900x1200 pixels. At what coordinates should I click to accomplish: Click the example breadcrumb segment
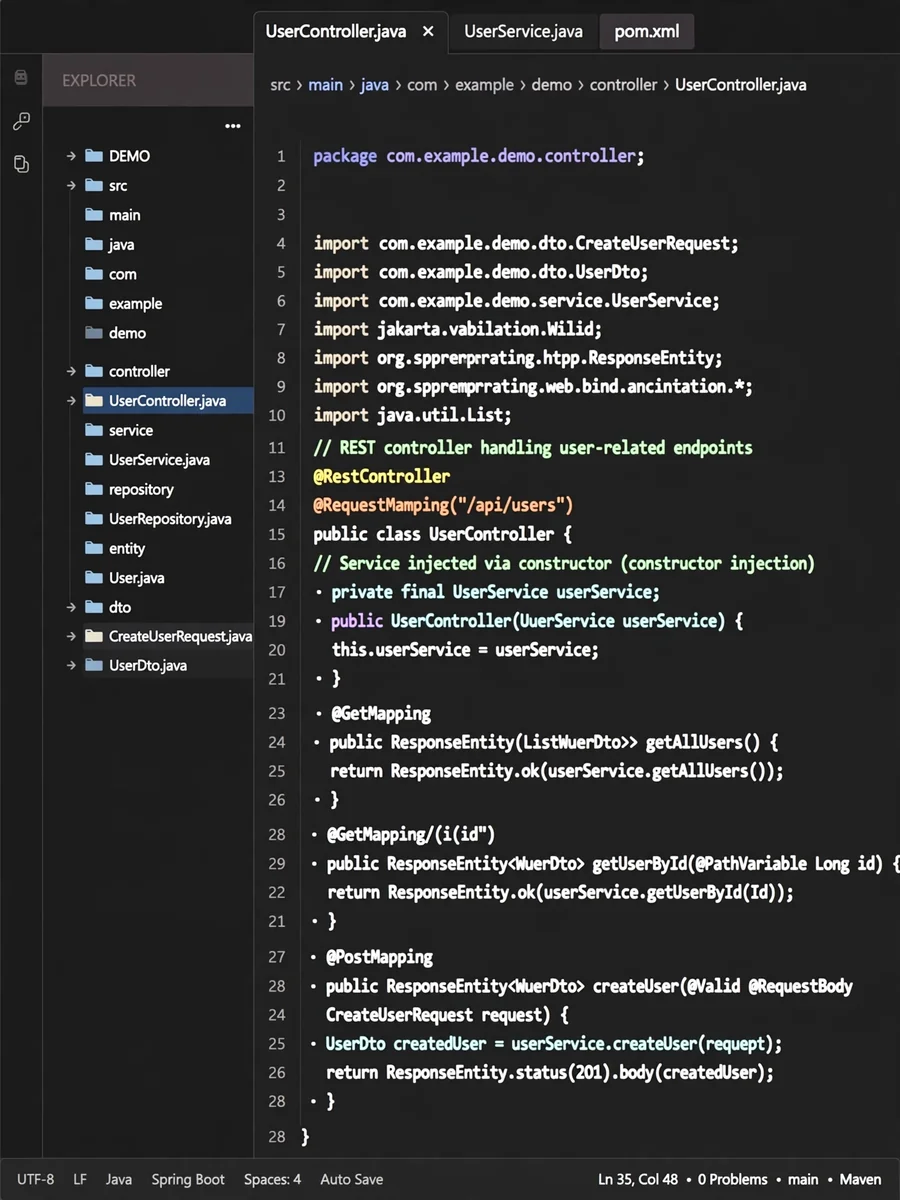[484, 85]
